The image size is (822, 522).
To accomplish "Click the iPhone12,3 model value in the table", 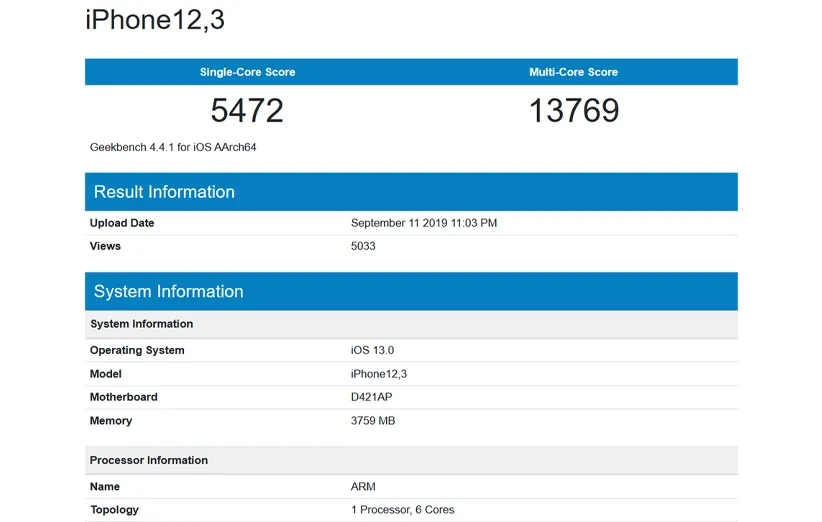I will pyautogui.click(x=378, y=374).
